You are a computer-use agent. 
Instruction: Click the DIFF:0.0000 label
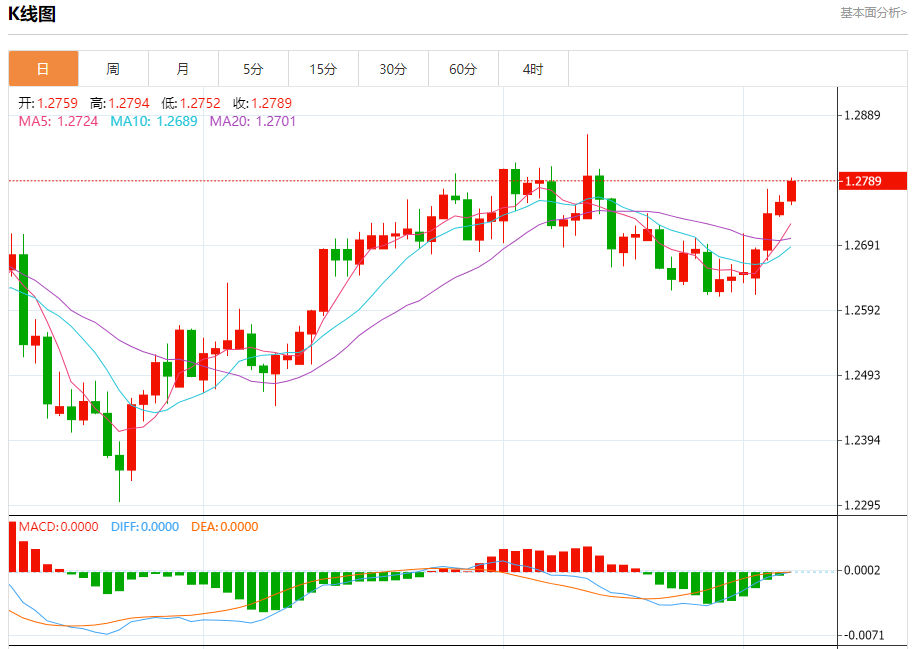point(145,527)
